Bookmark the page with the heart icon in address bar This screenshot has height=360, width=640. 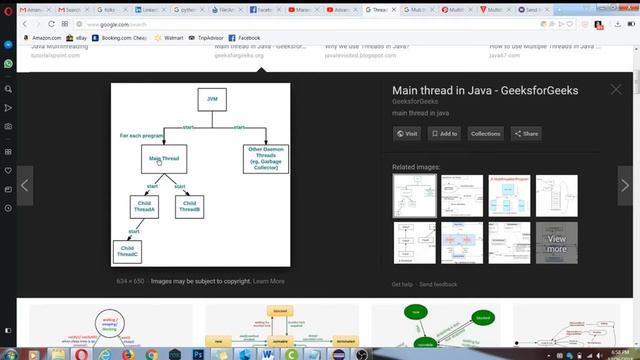(569, 24)
